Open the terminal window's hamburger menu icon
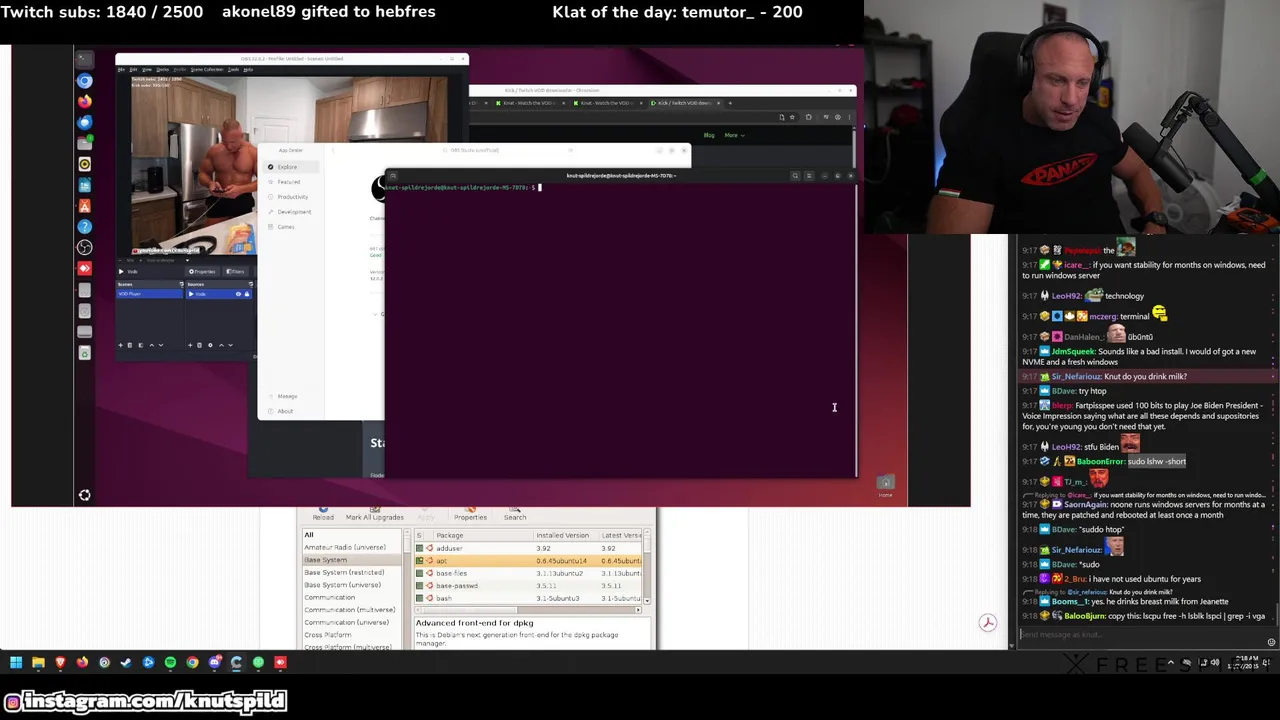The image size is (1280, 720). click(x=809, y=176)
